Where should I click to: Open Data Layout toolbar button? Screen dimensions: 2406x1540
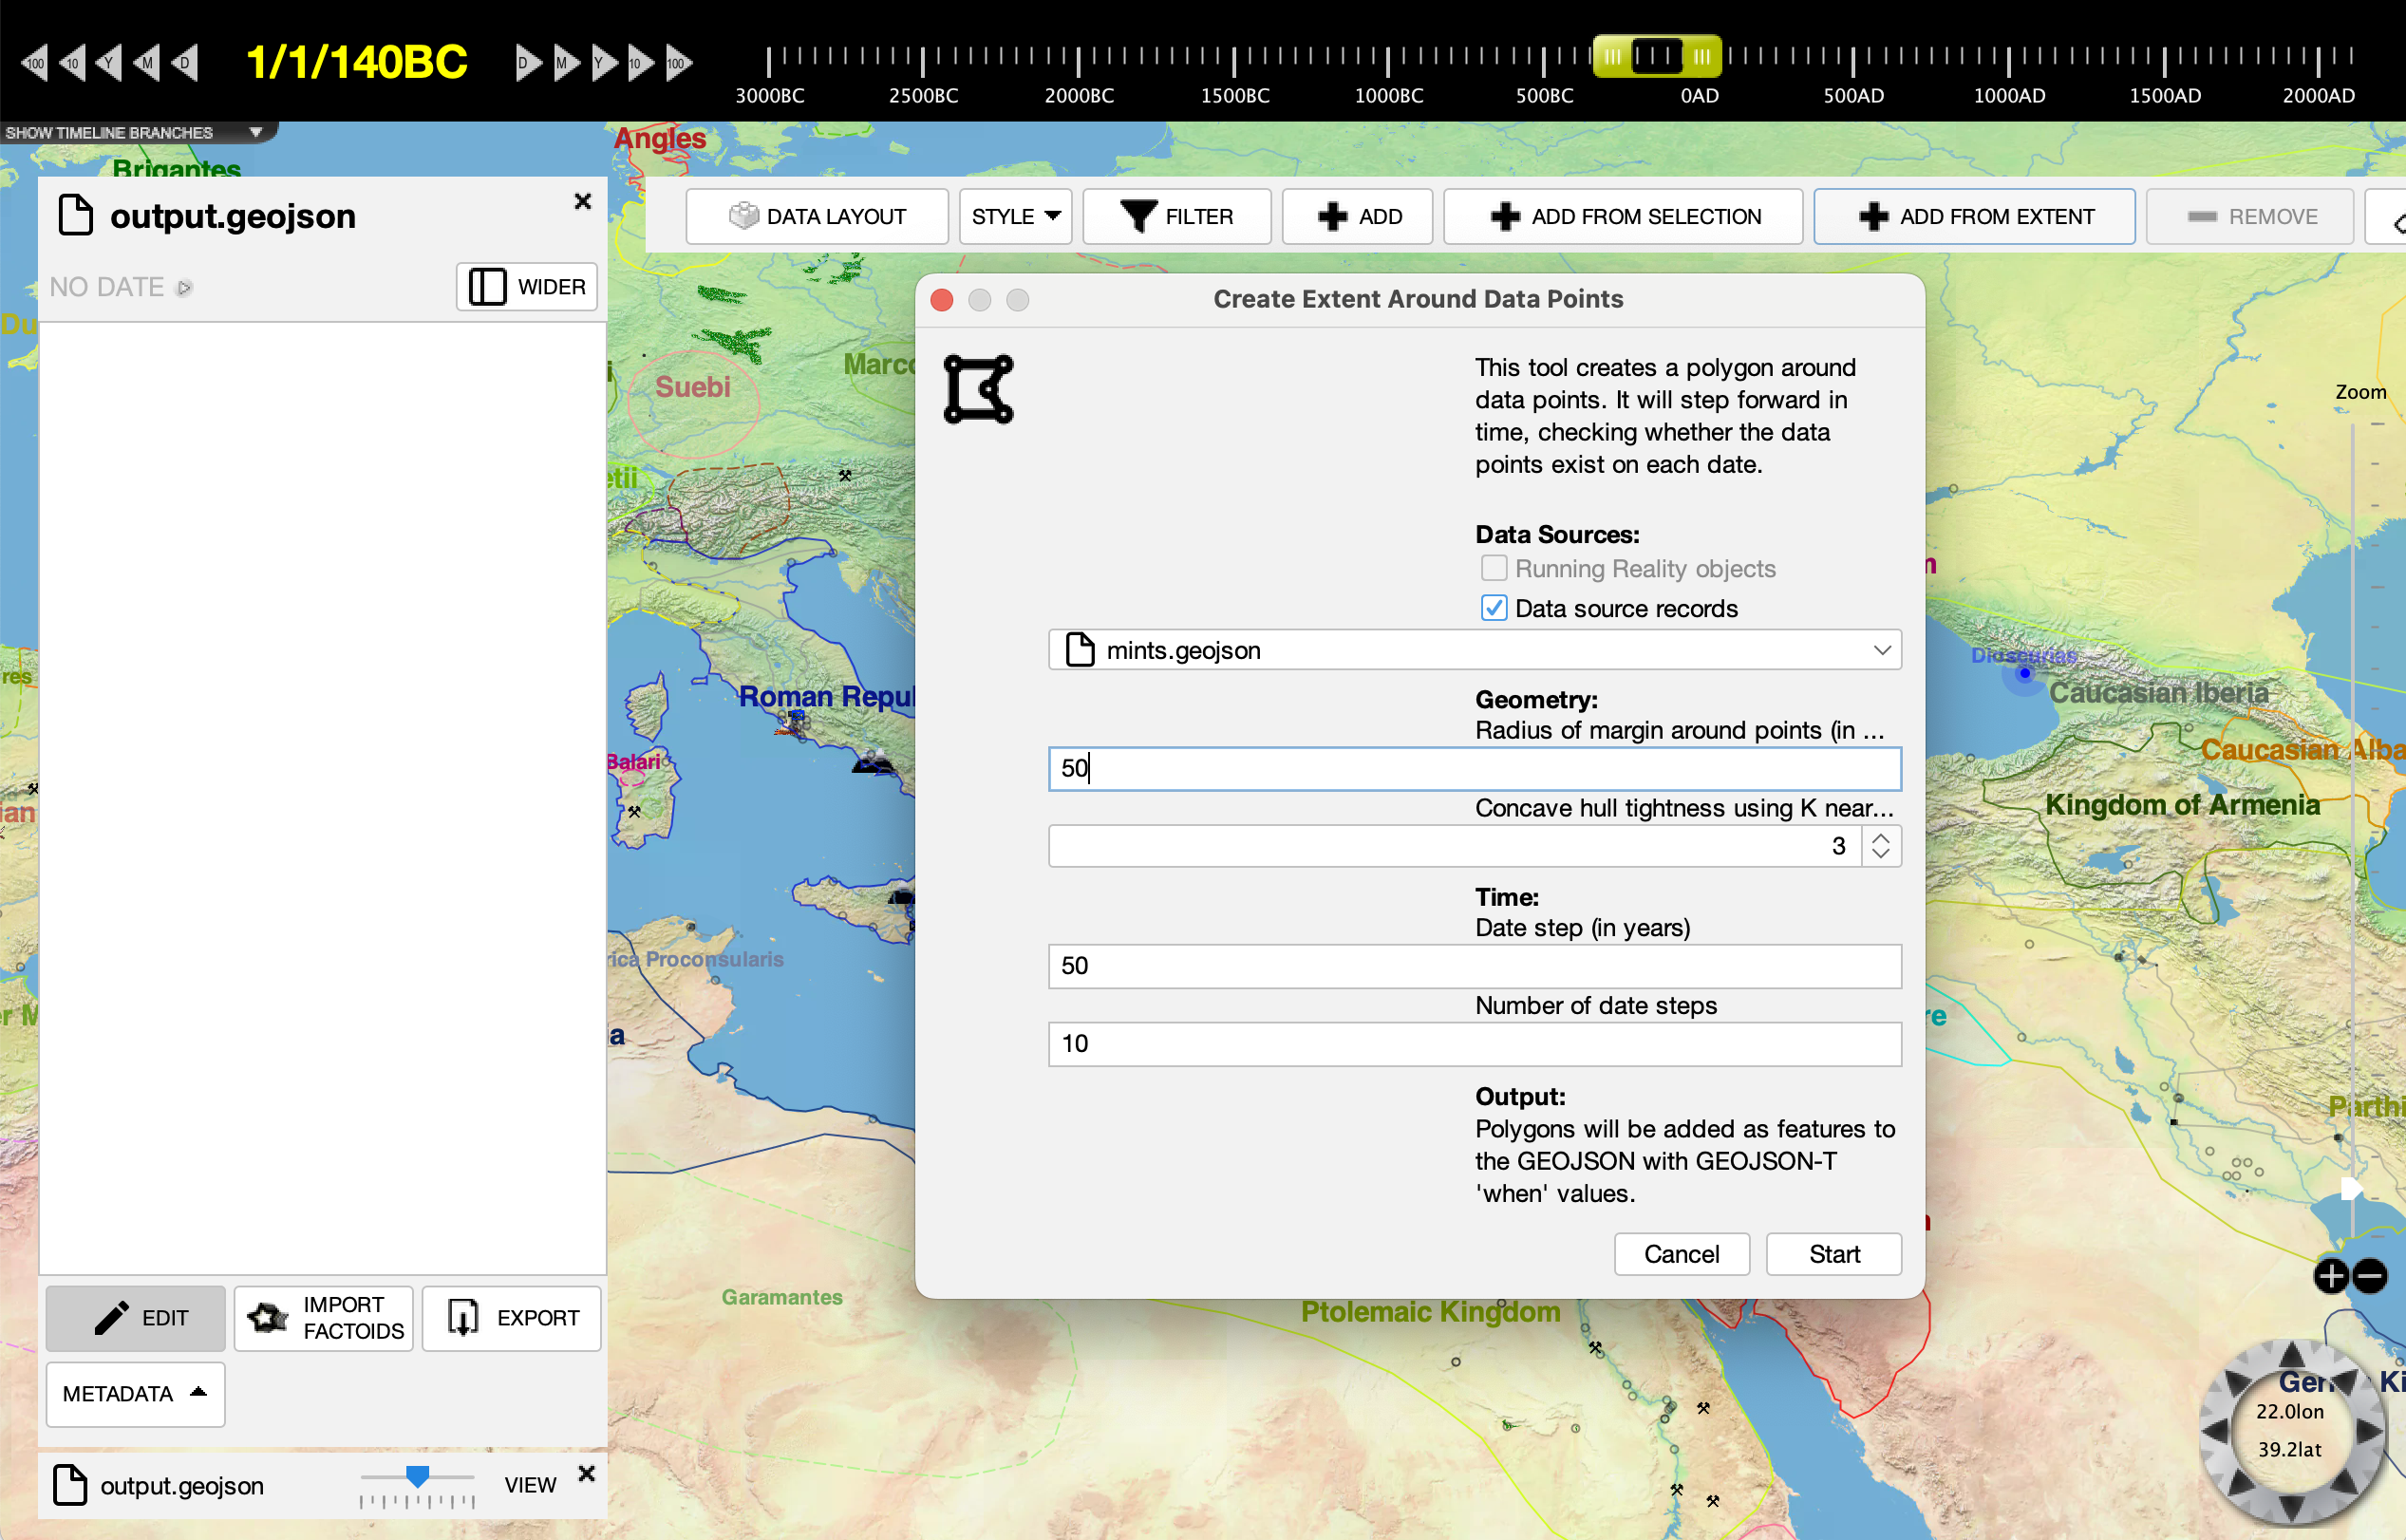pos(817,216)
